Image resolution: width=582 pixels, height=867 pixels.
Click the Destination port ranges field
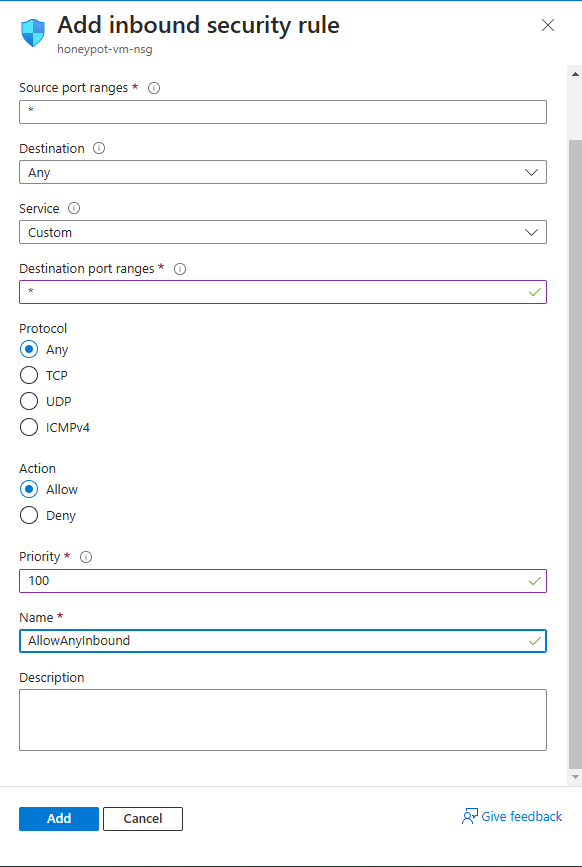[283, 292]
